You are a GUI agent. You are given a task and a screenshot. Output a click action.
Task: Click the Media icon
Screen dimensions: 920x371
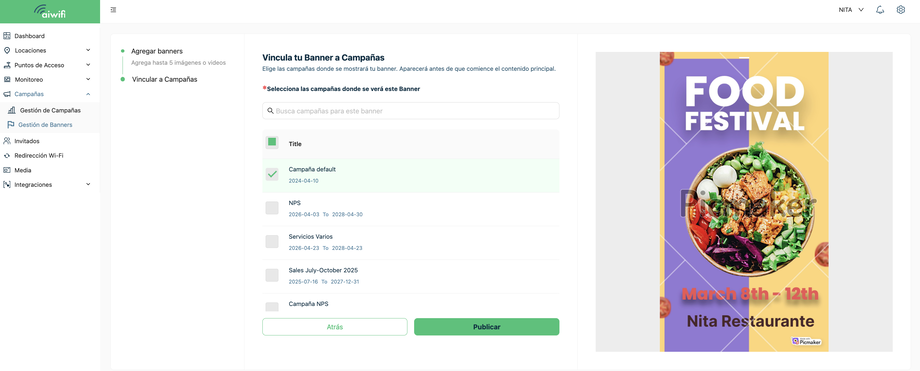7,170
